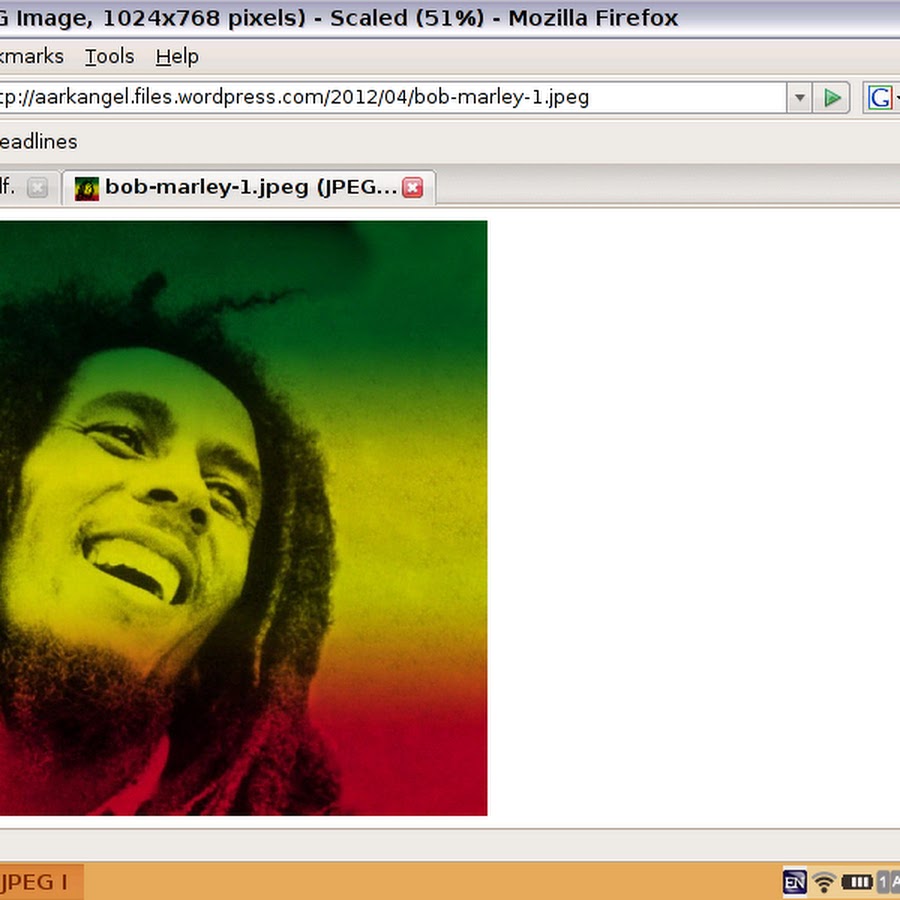Viewport: 900px width, 900px height.
Task: Click the Firefox window title bar text
Action: 339,18
